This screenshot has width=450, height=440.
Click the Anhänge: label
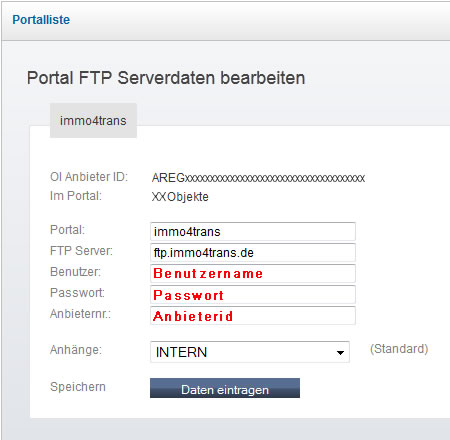coord(76,350)
